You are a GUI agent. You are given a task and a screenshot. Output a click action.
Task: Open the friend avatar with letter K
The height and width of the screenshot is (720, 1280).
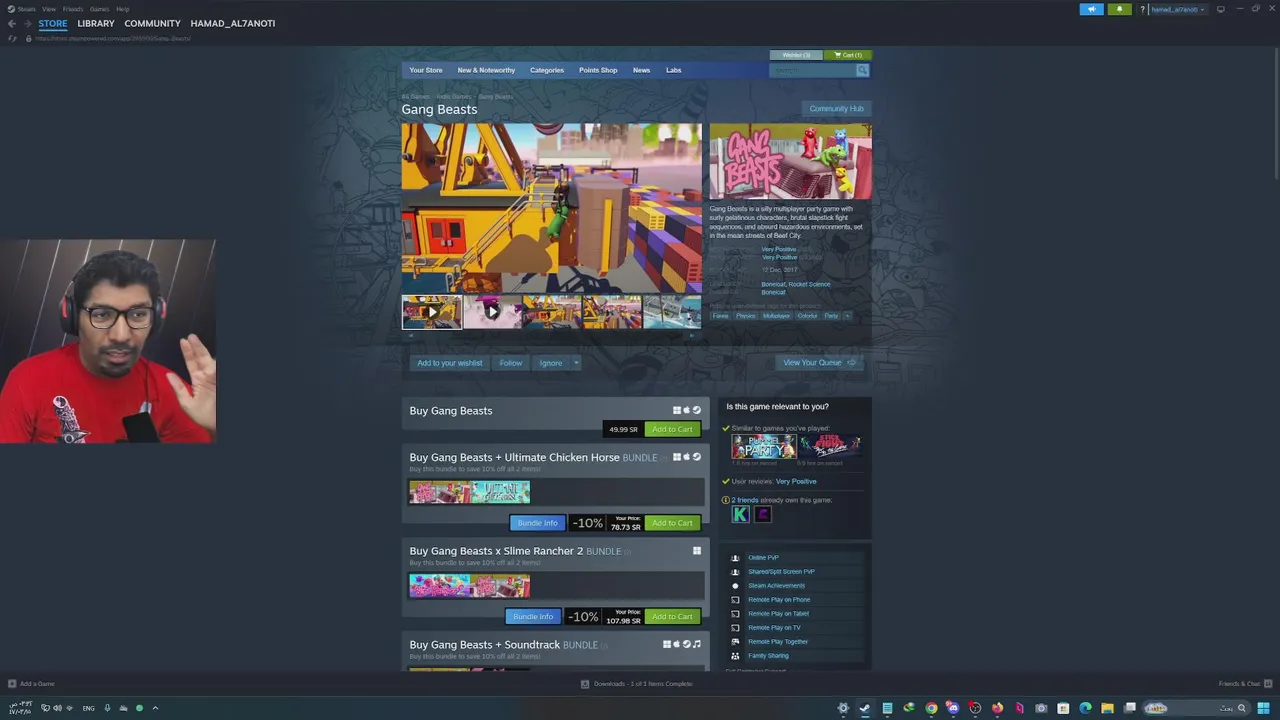[741, 514]
